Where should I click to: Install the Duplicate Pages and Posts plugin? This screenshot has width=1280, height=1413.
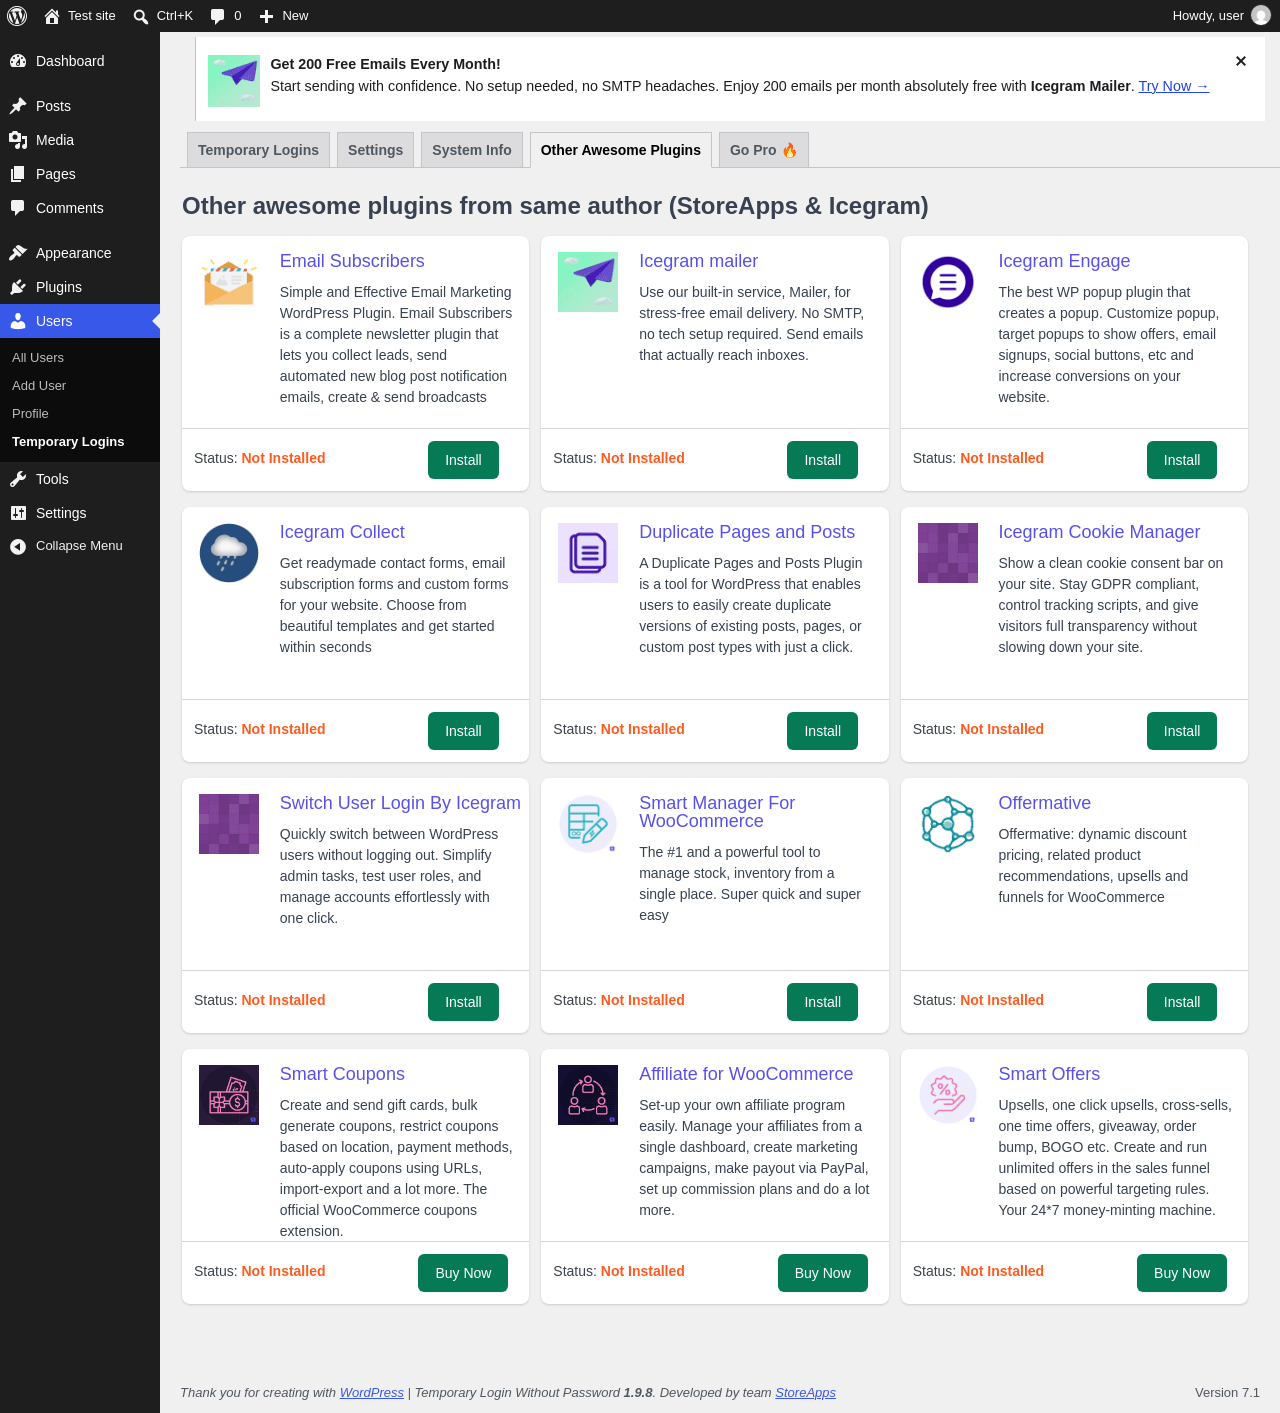(x=822, y=731)
